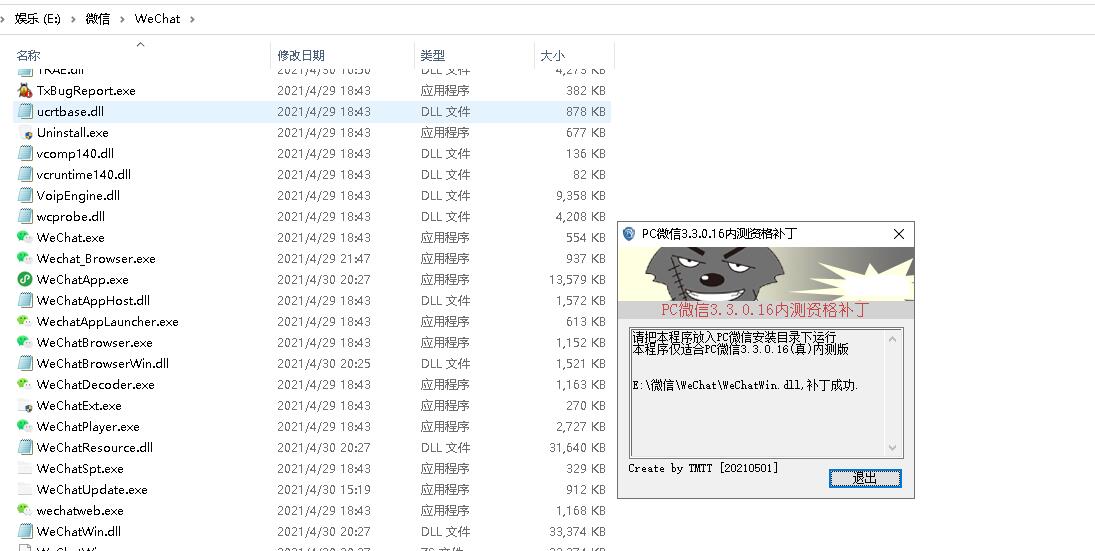The height and width of the screenshot is (551, 1095).
Task: Click the 13,579 KB size cell
Action: (x=577, y=279)
